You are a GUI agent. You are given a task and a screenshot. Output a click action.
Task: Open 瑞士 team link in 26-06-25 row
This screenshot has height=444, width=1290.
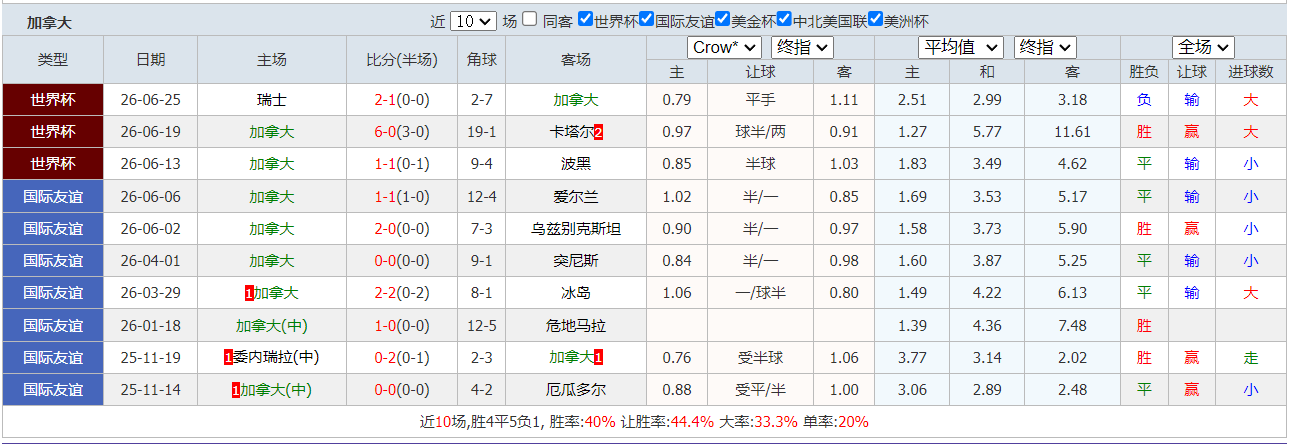coord(272,100)
